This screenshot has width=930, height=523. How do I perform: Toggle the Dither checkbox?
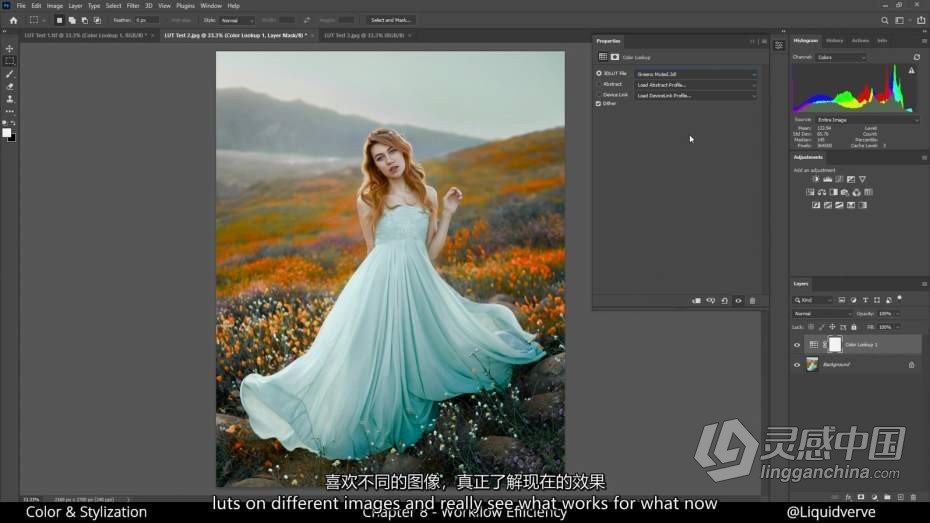tap(598, 104)
